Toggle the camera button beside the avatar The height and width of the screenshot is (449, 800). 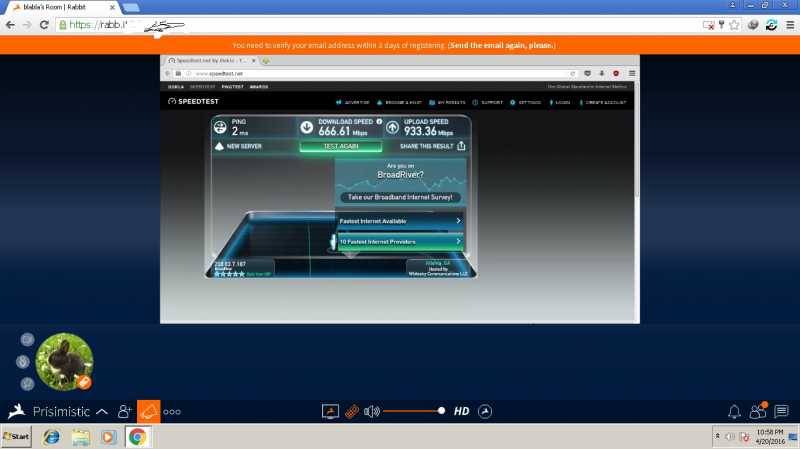tap(27, 339)
